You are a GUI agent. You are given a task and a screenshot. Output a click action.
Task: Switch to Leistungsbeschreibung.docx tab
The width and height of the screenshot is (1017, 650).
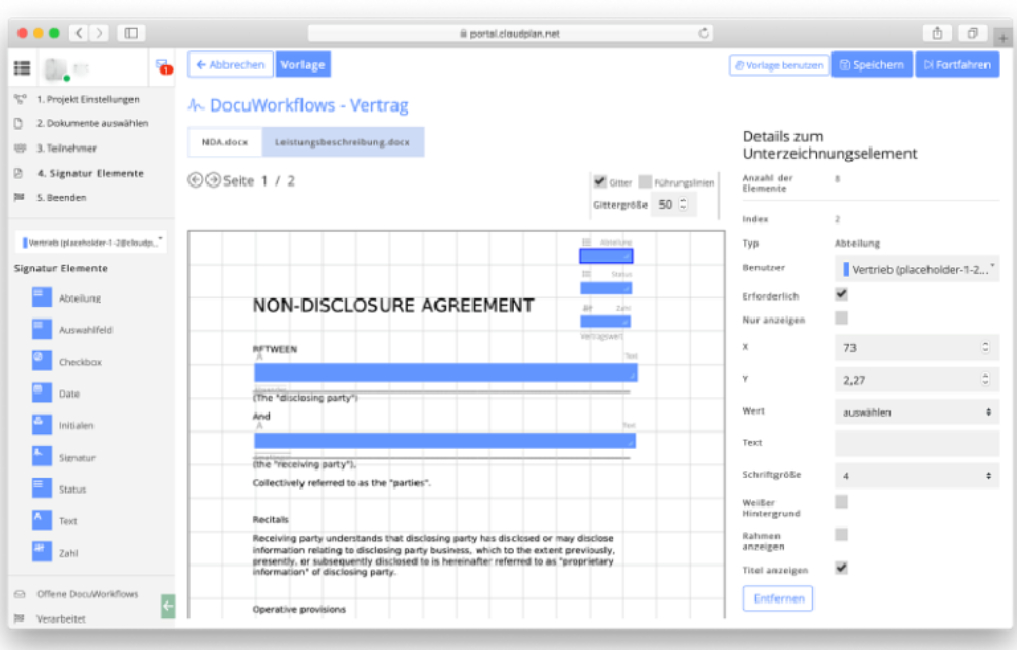tap(342, 142)
